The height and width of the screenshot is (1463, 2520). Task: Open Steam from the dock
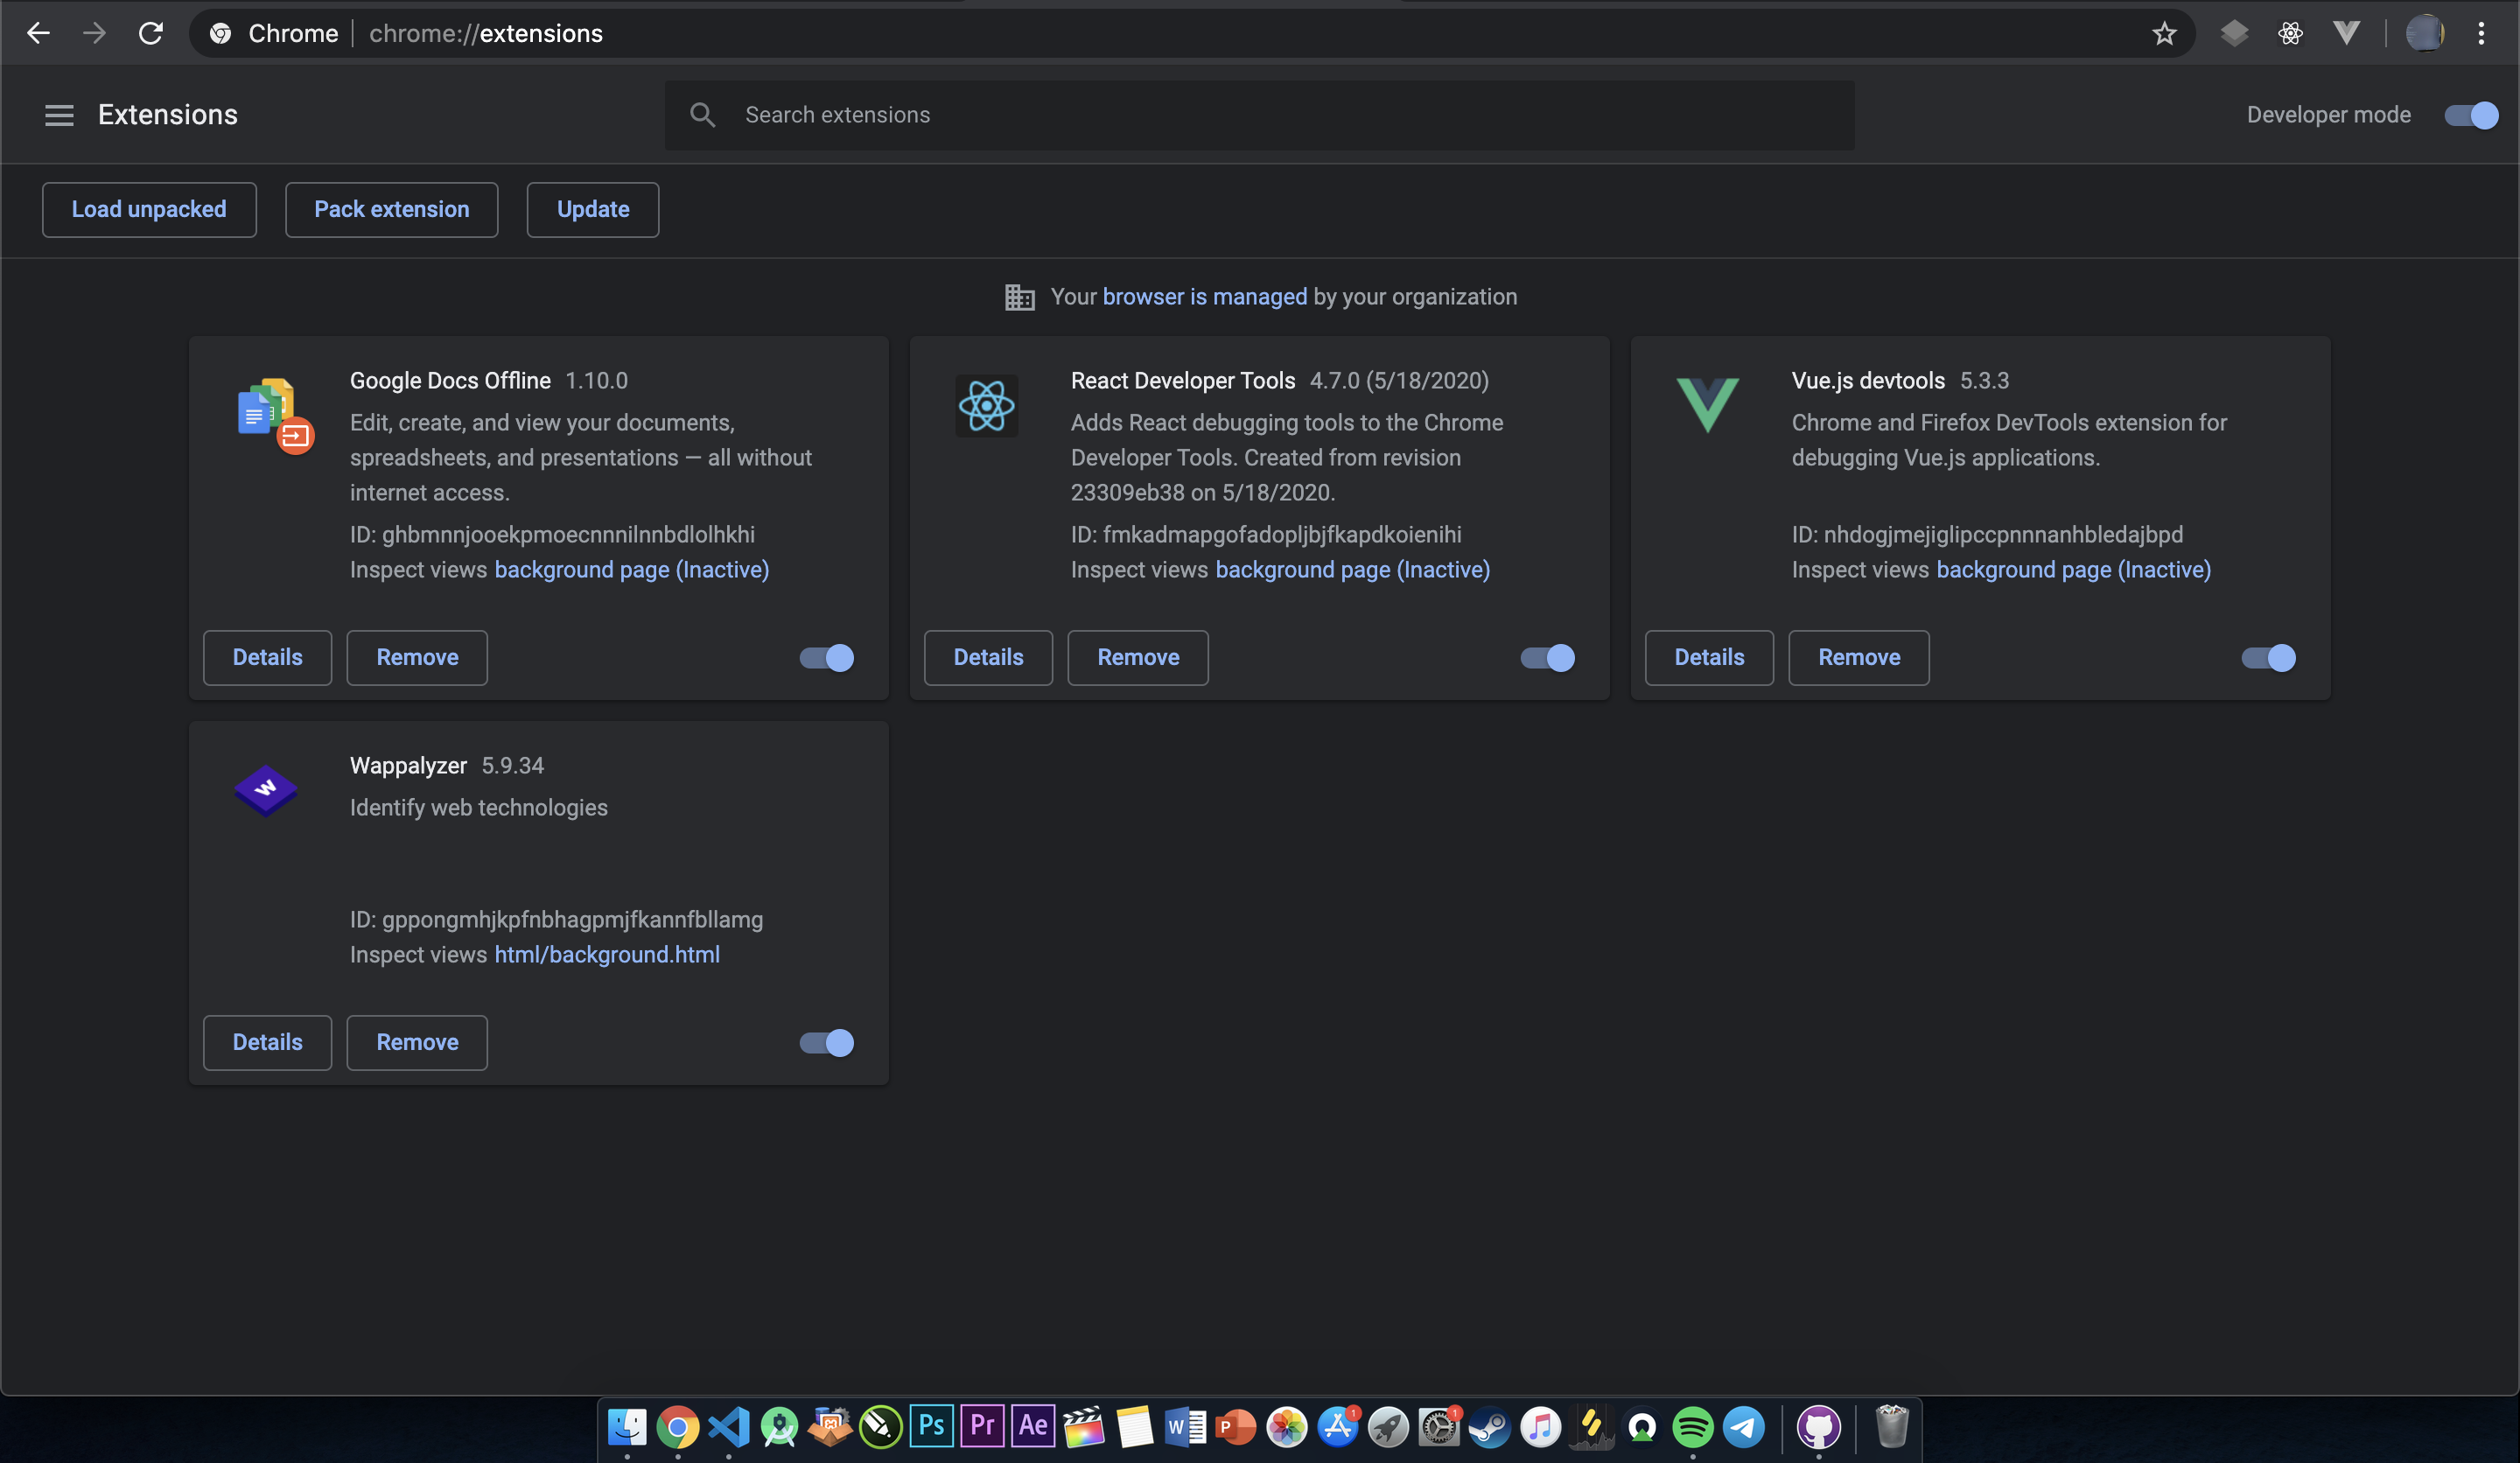[1490, 1427]
